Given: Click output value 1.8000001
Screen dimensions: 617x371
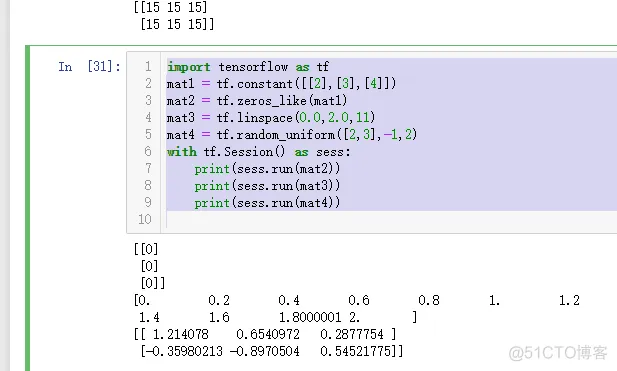Looking at the screenshot, I should [x=310, y=317].
